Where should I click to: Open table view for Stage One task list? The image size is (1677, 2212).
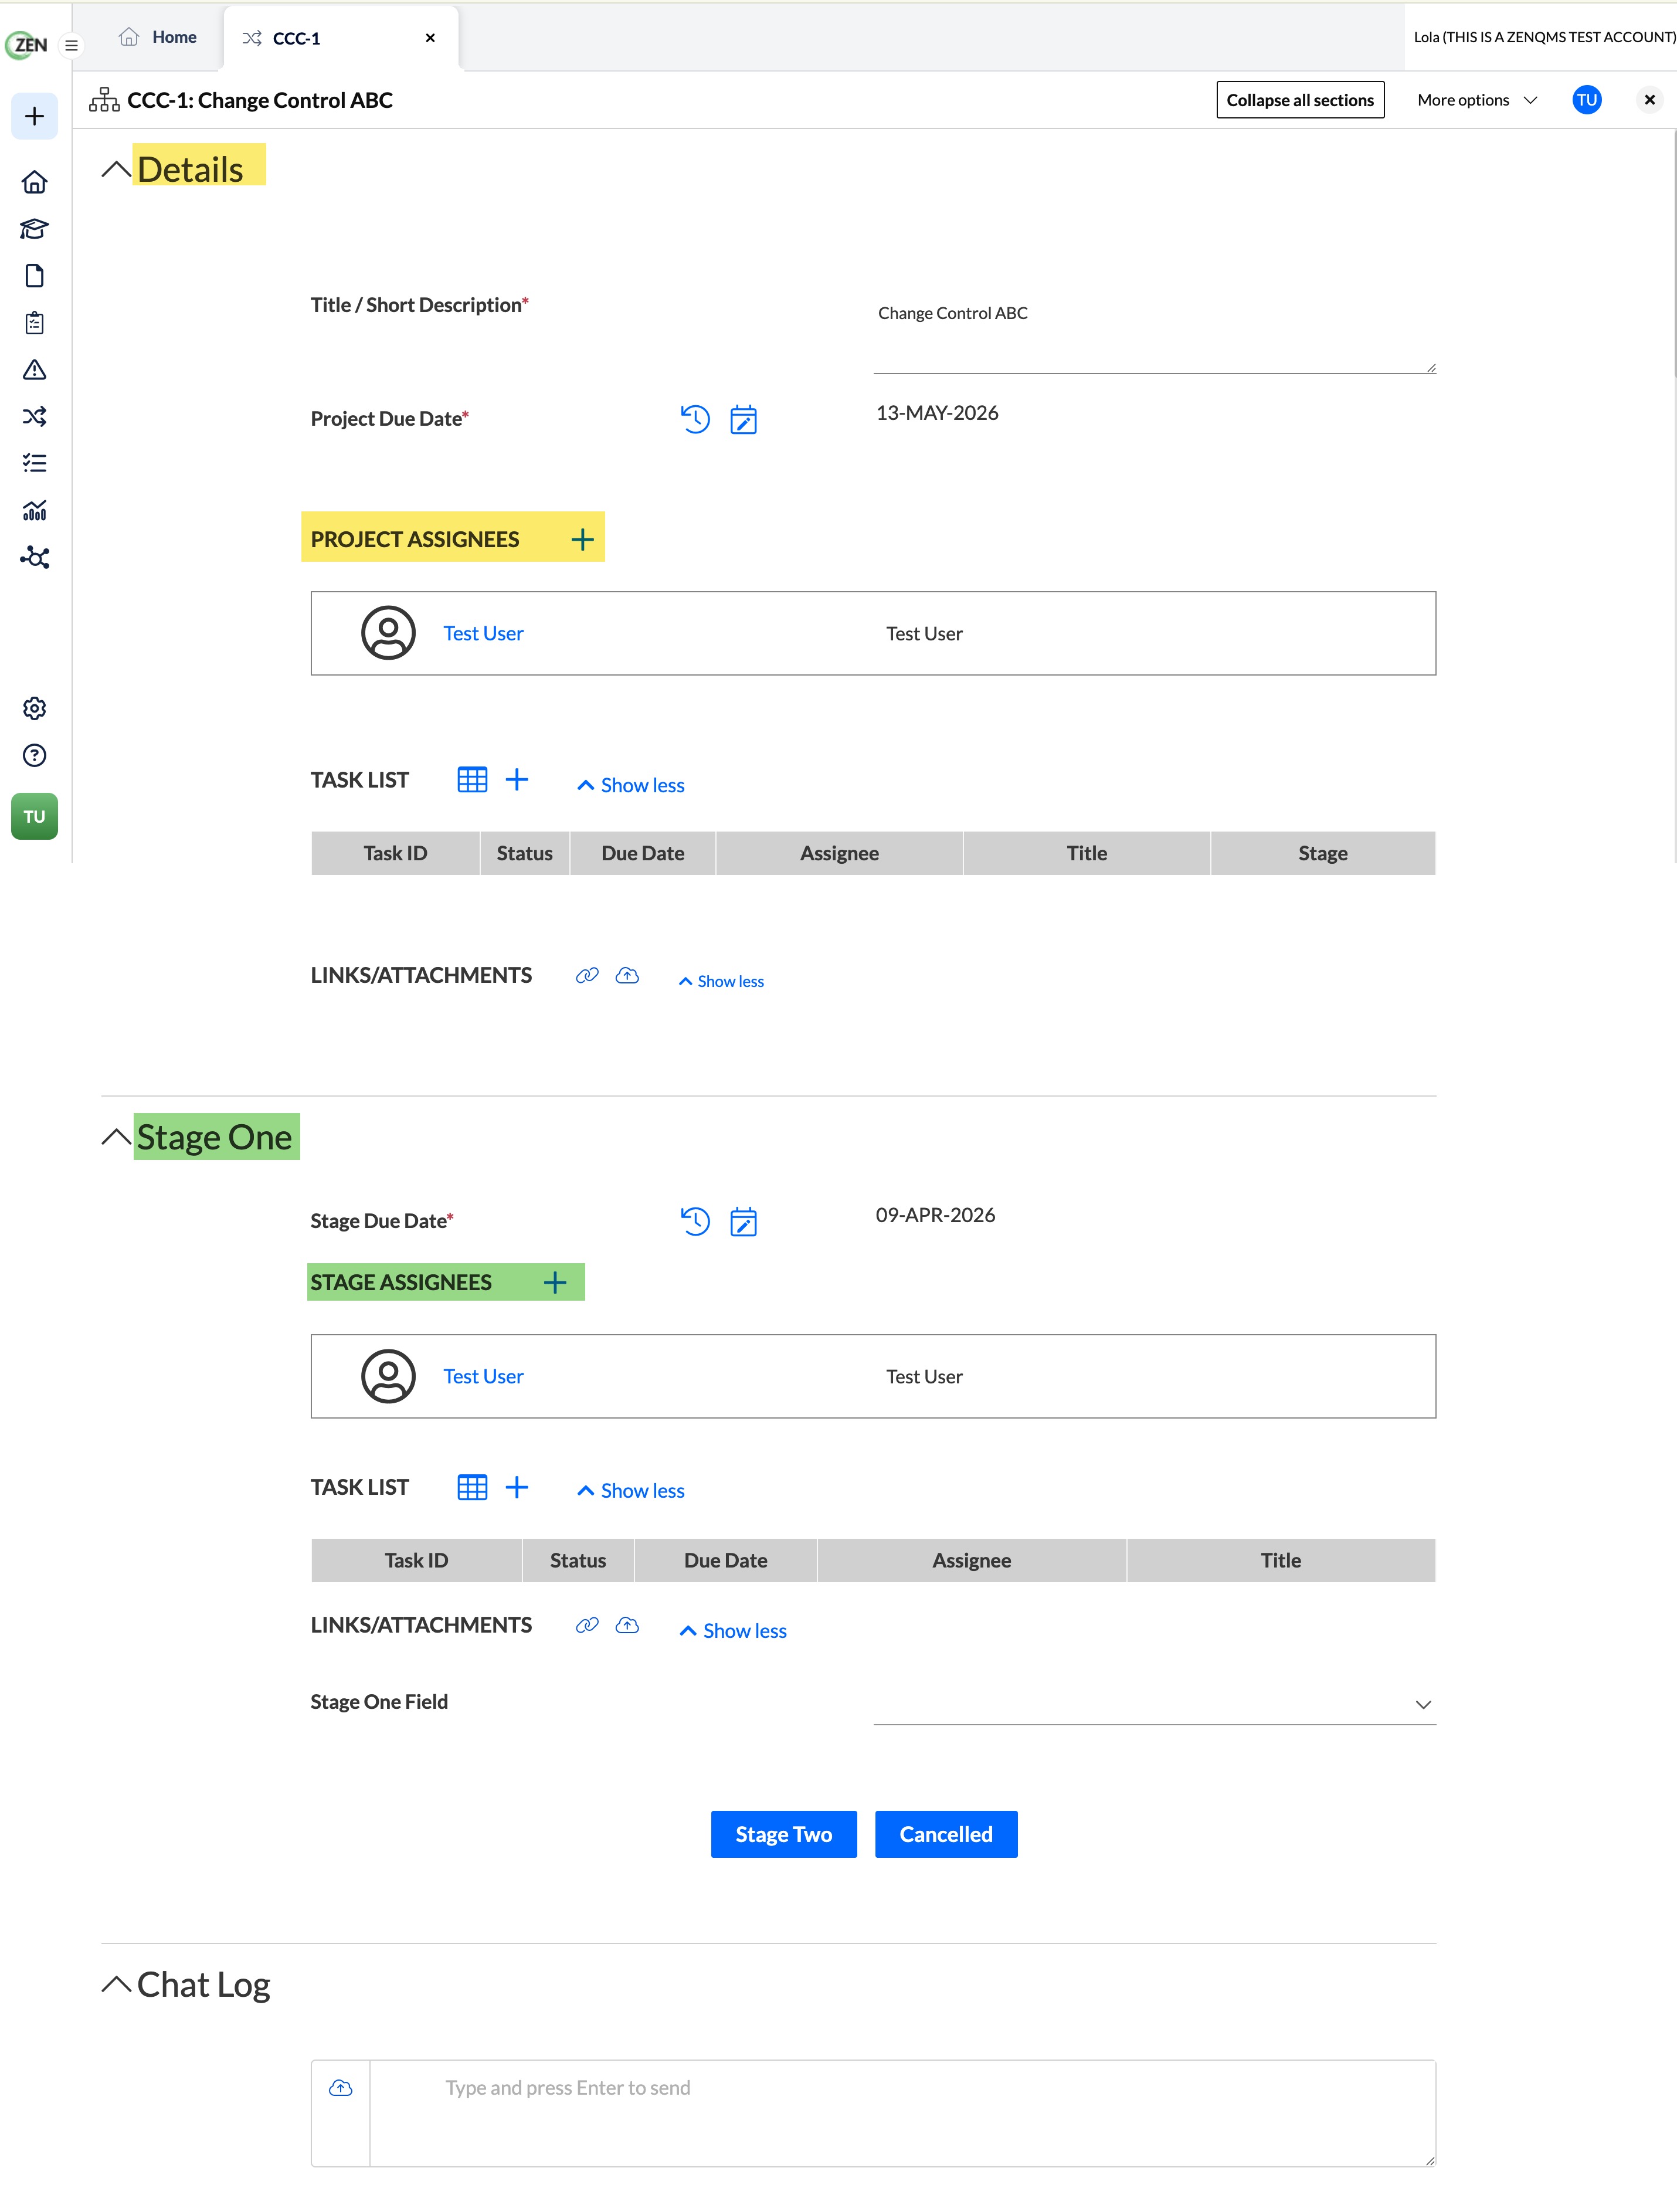472,1487
